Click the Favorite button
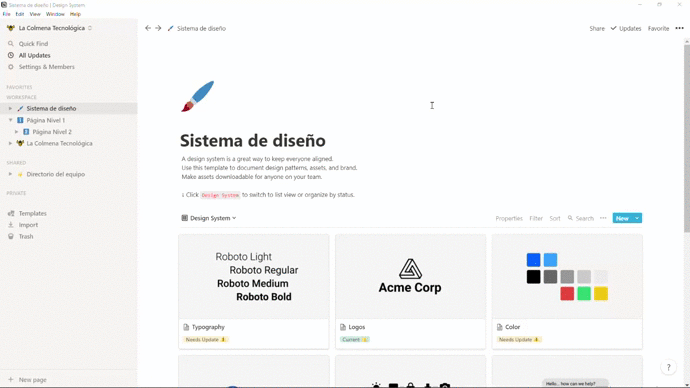The height and width of the screenshot is (388, 690). point(658,29)
